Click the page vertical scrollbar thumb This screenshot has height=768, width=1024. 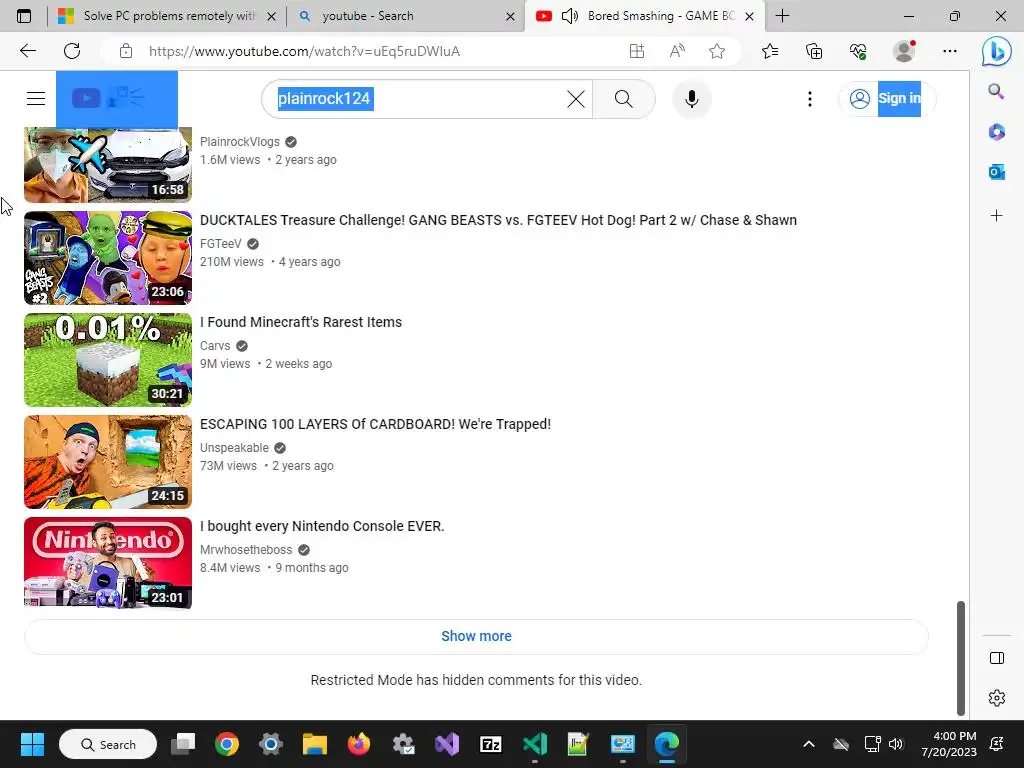point(961,658)
